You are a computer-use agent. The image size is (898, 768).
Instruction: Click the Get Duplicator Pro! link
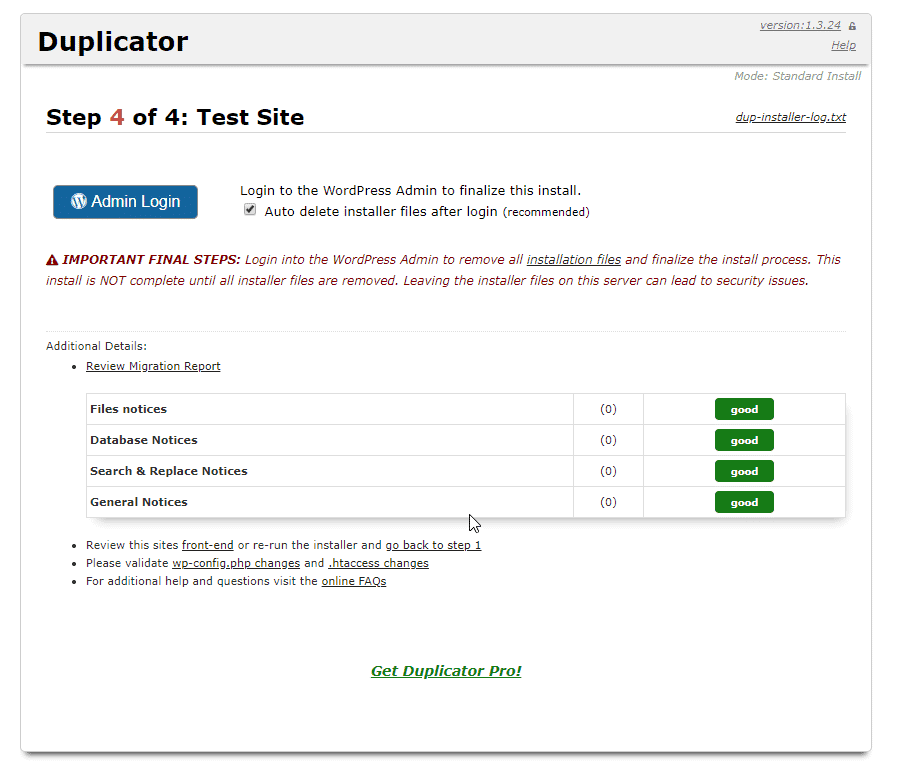point(446,671)
